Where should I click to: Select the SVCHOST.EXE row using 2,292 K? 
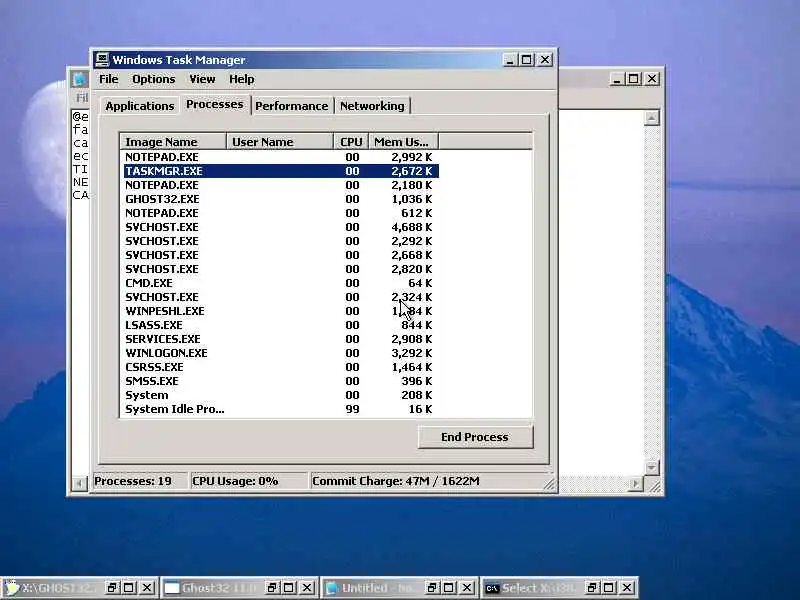[280, 241]
